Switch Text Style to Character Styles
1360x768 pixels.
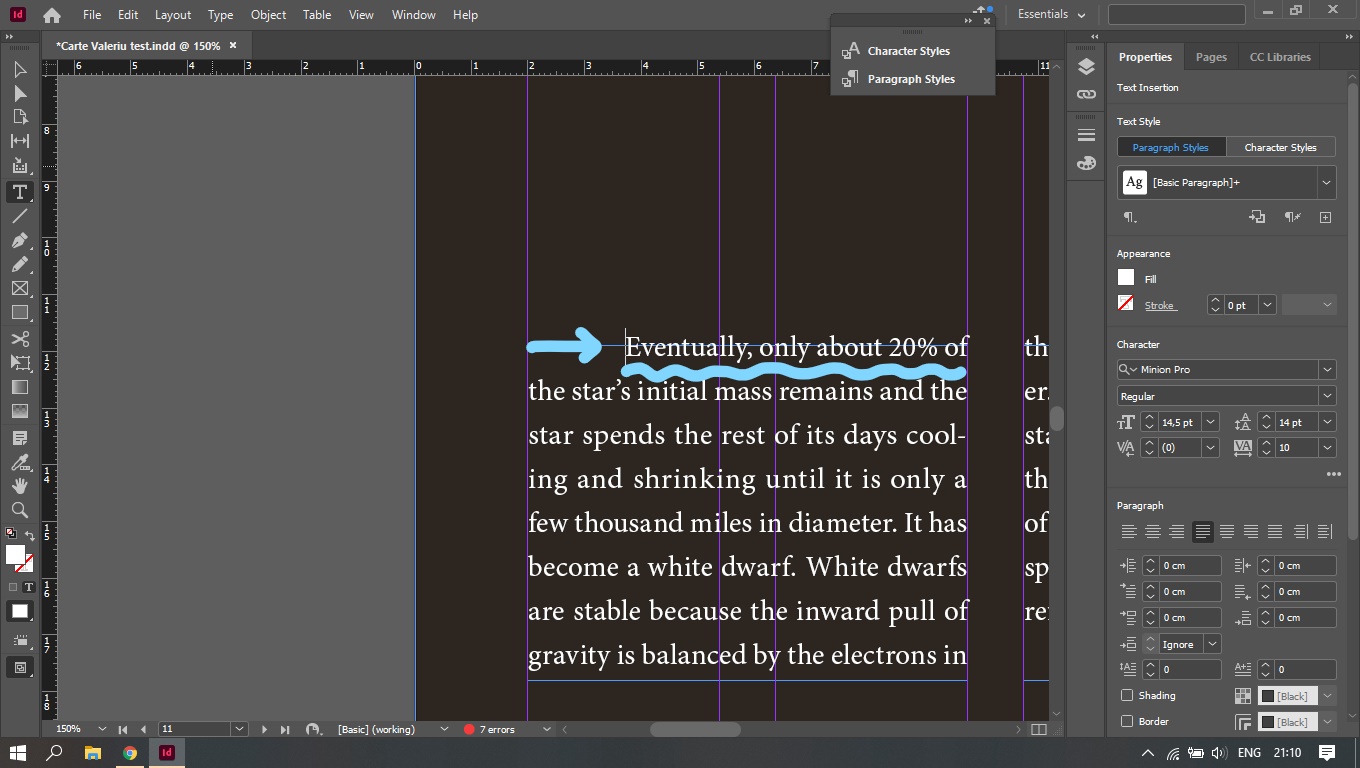1281,147
